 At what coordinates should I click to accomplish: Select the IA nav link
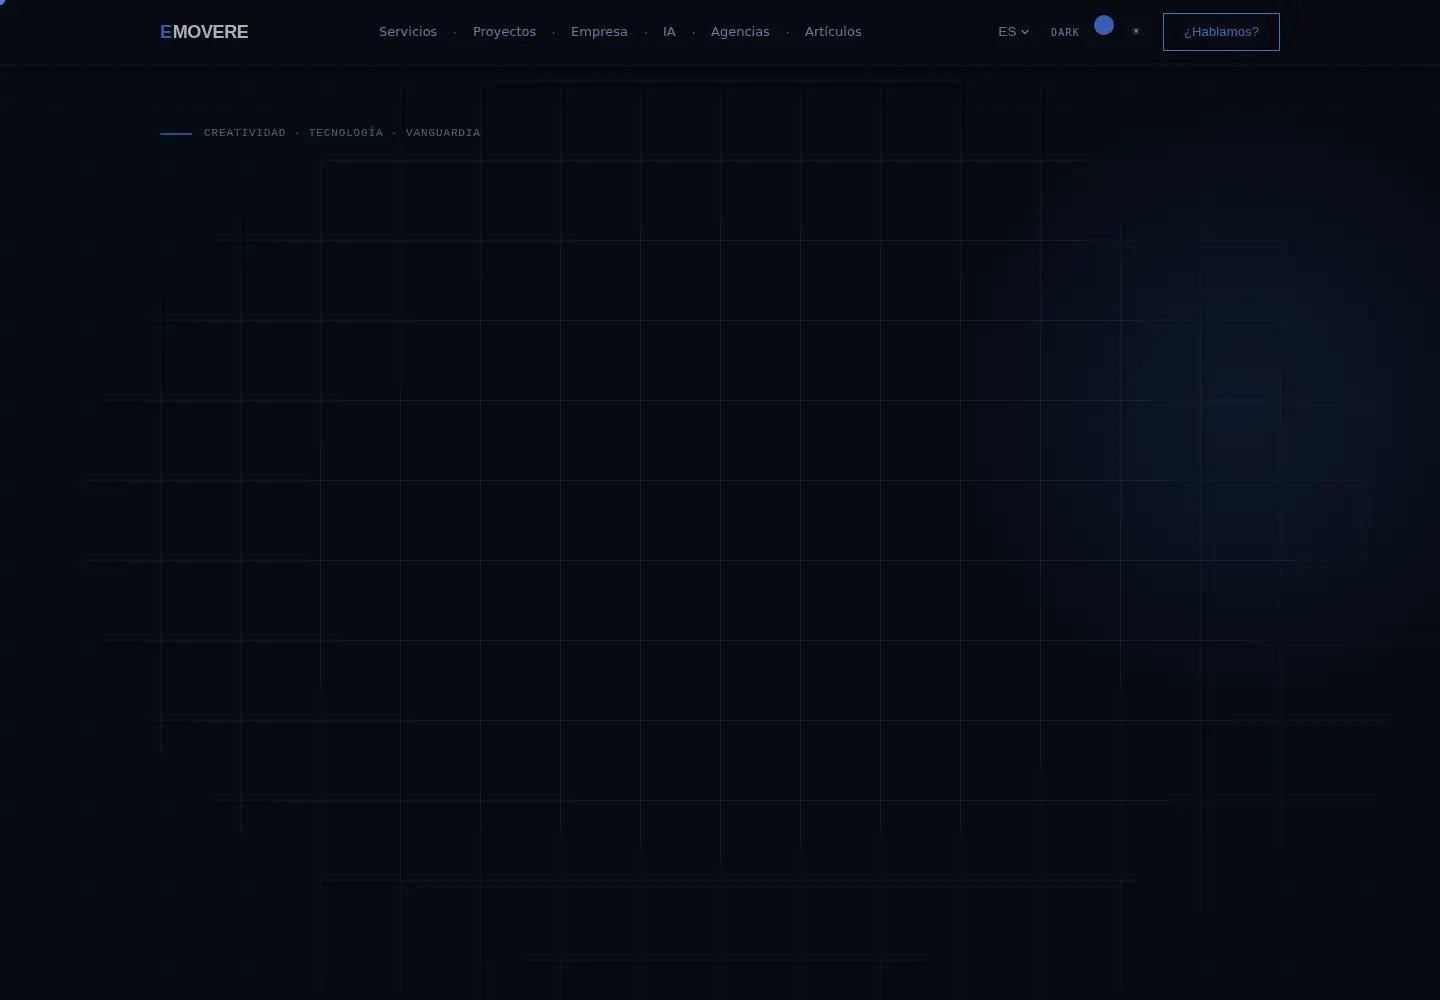669,32
